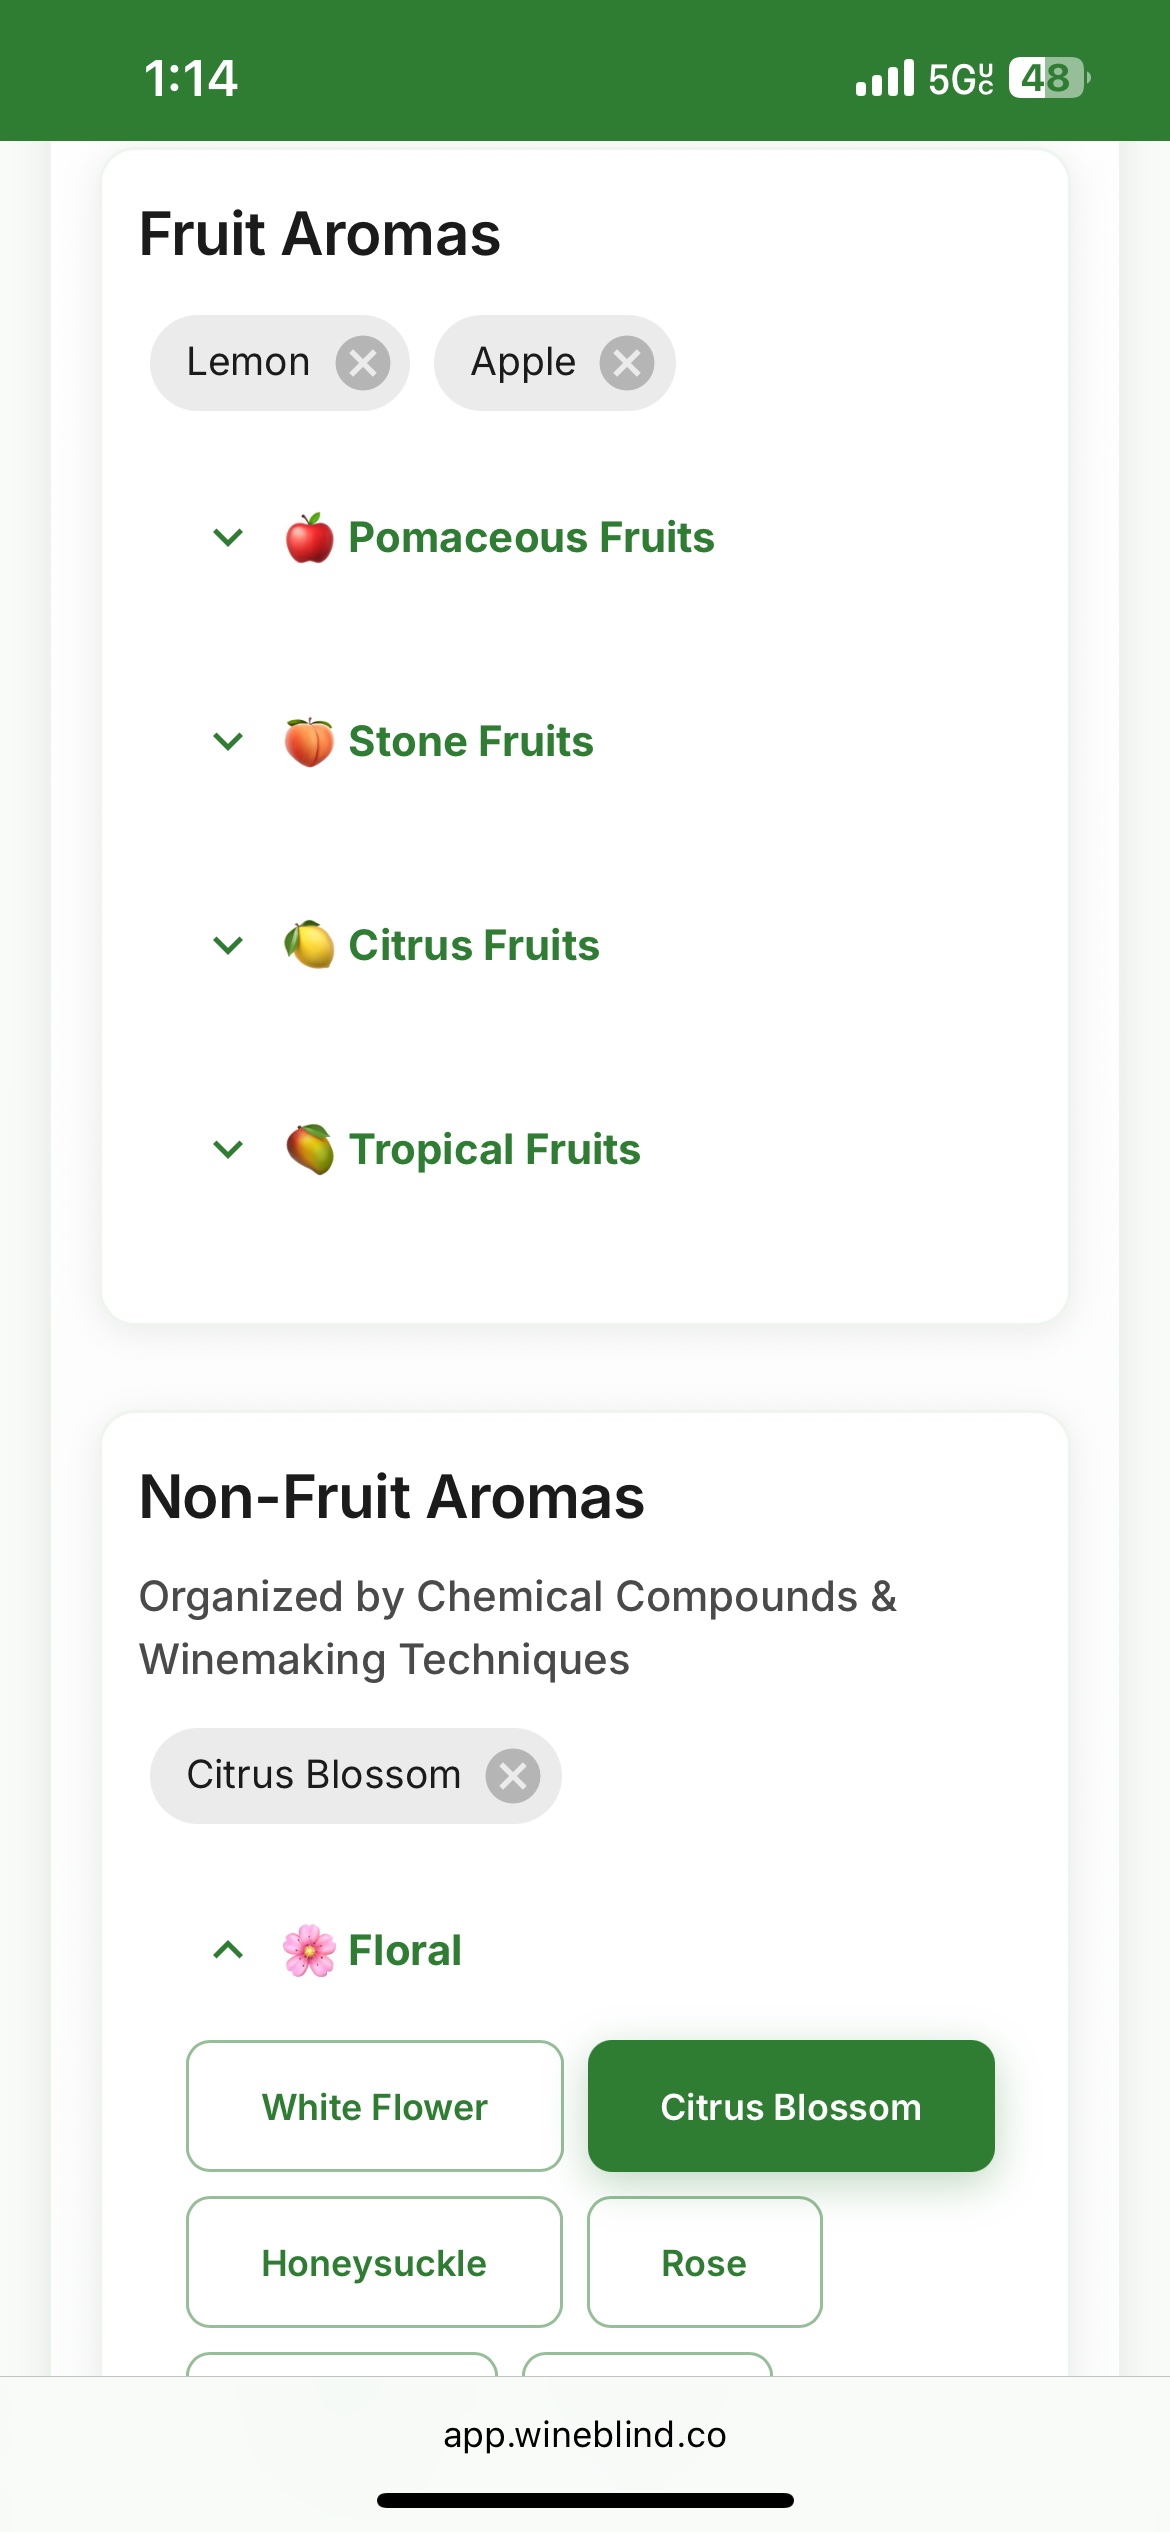Click the red apple emoji icon
1170x2532 pixels.
click(x=310, y=538)
